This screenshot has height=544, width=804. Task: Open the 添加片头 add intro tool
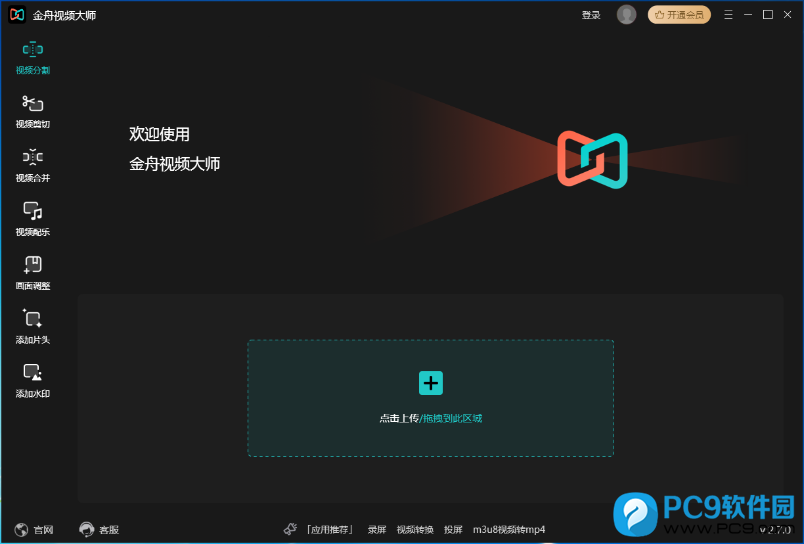pyautogui.click(x=33, y=327)
